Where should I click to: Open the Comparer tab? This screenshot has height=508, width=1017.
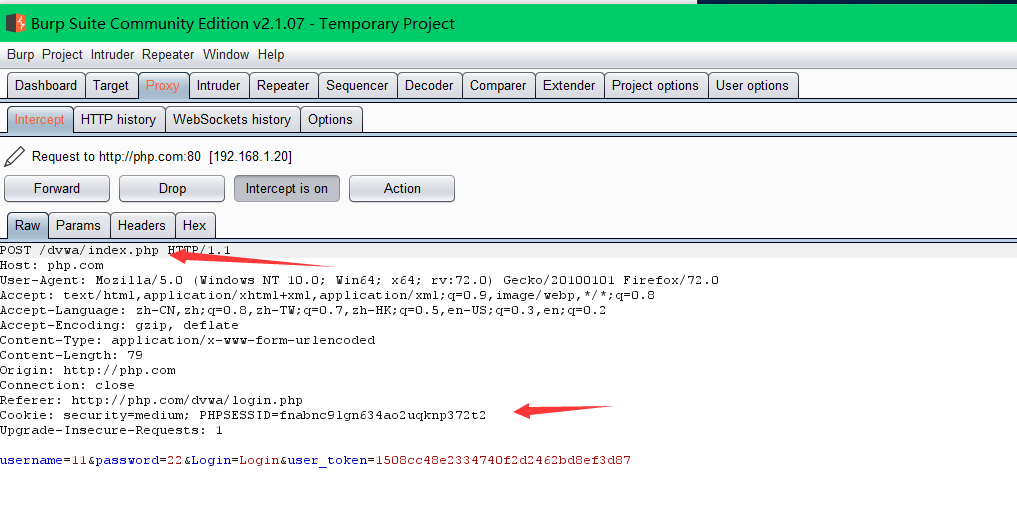click(498, 86)
